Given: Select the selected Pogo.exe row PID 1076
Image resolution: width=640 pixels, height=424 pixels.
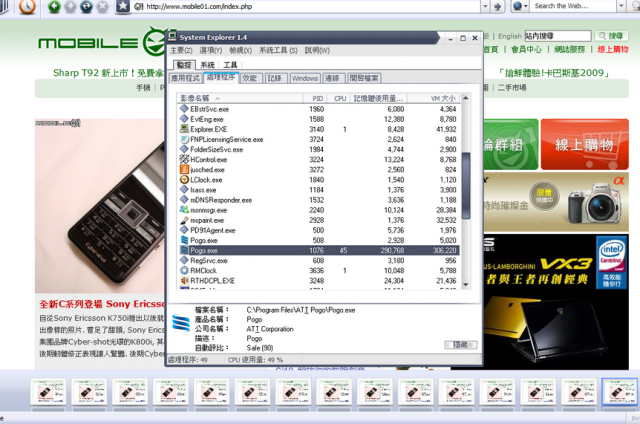Looking at the screenshot, I should [x=319, y=250].
